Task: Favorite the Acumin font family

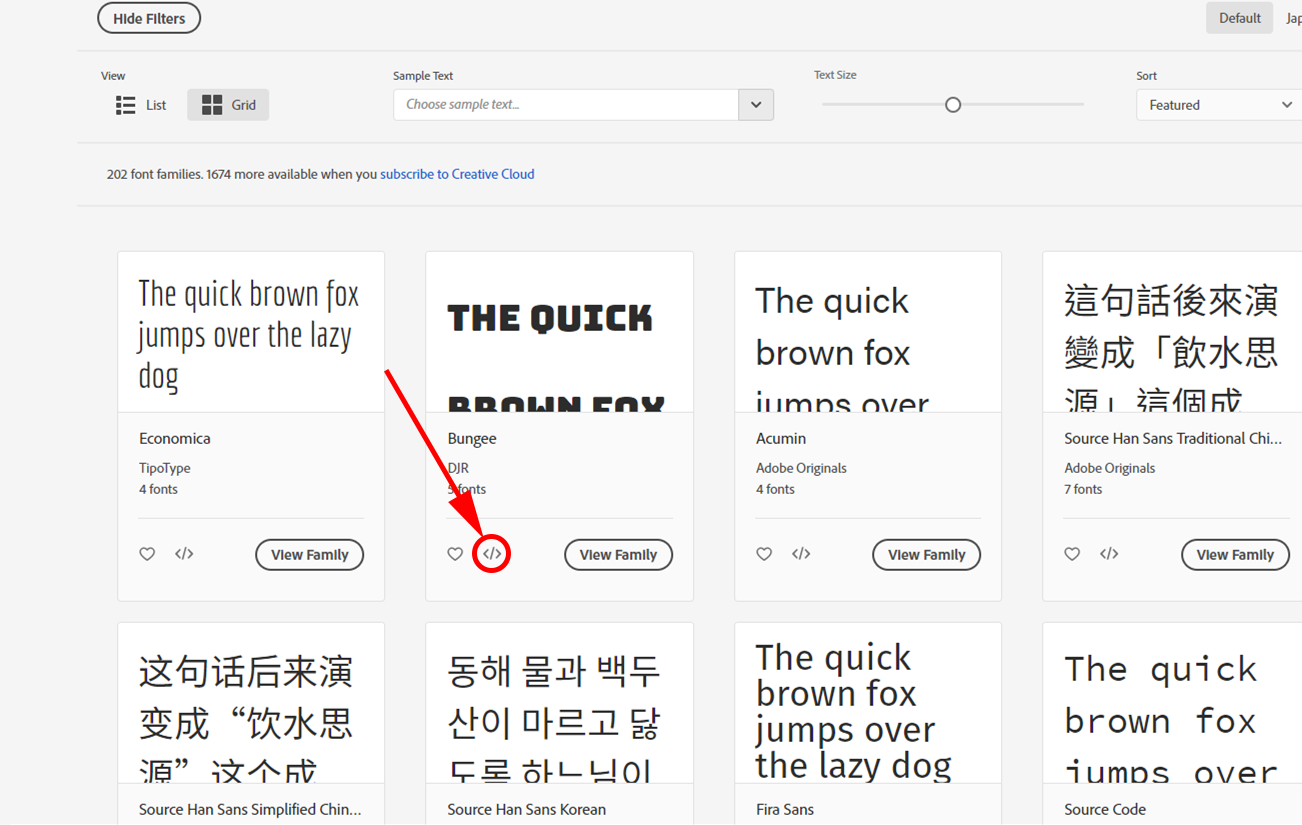Action: (764, 554)
